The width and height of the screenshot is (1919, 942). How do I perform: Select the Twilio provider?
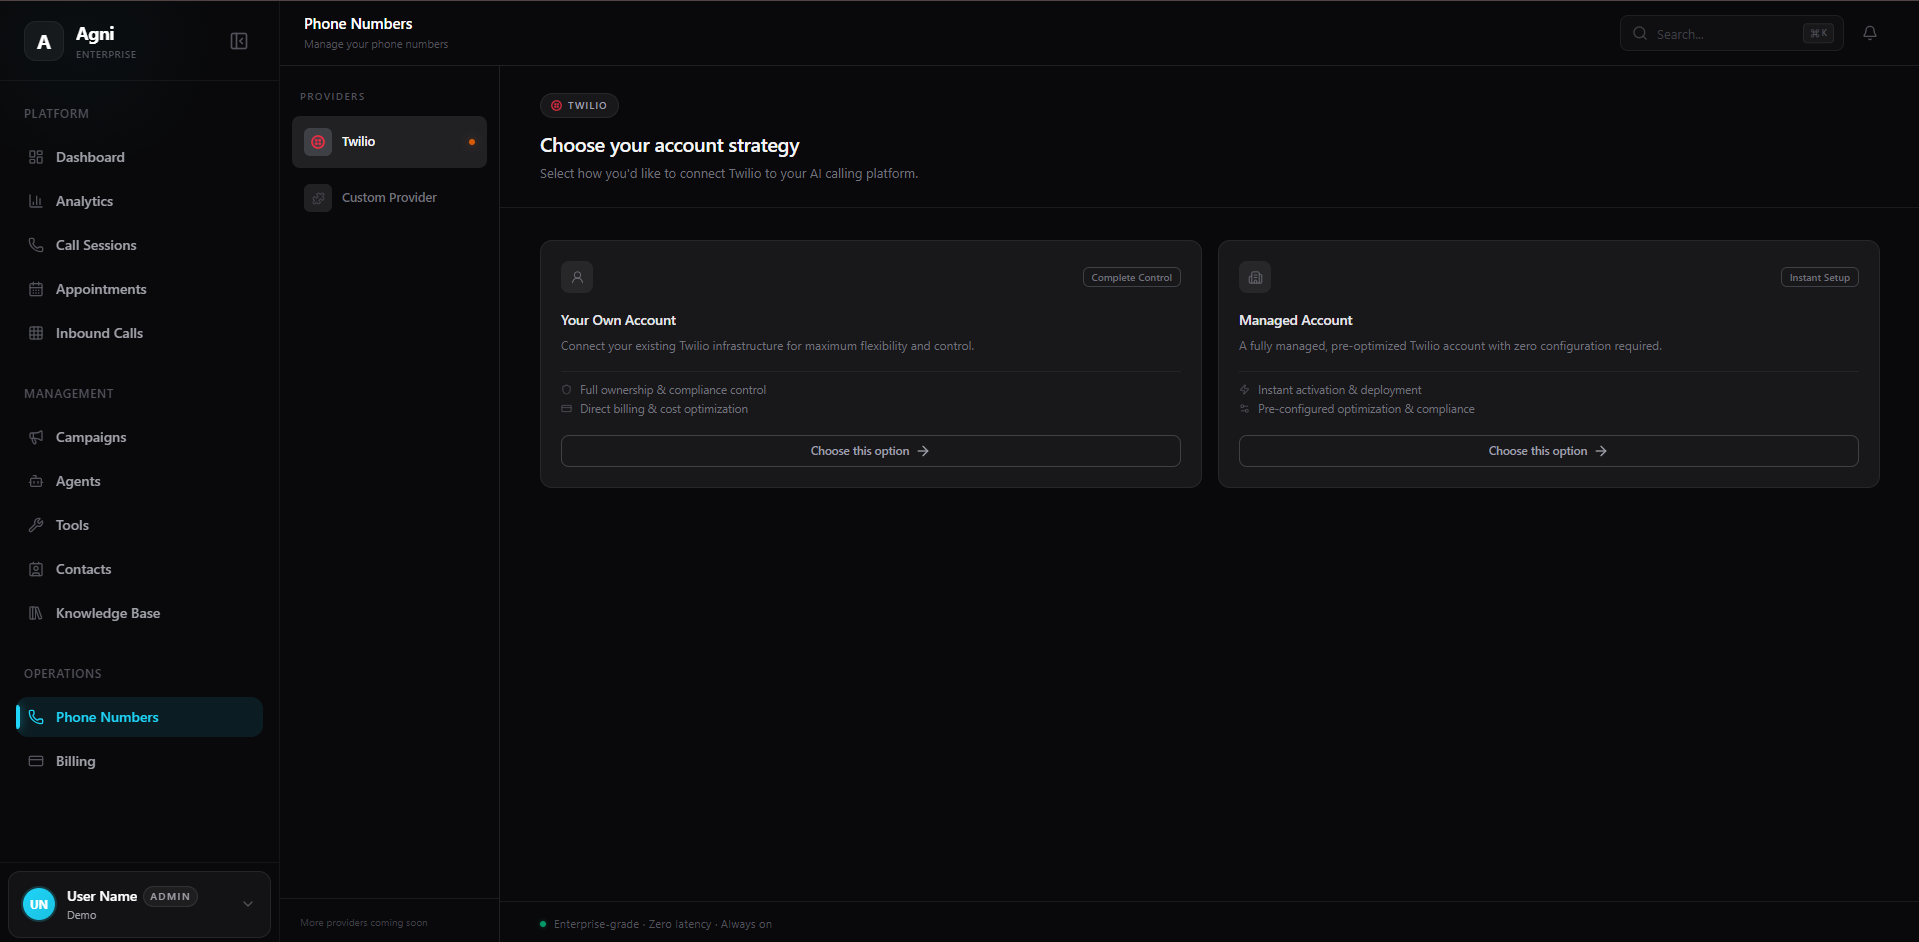[389, 142]
